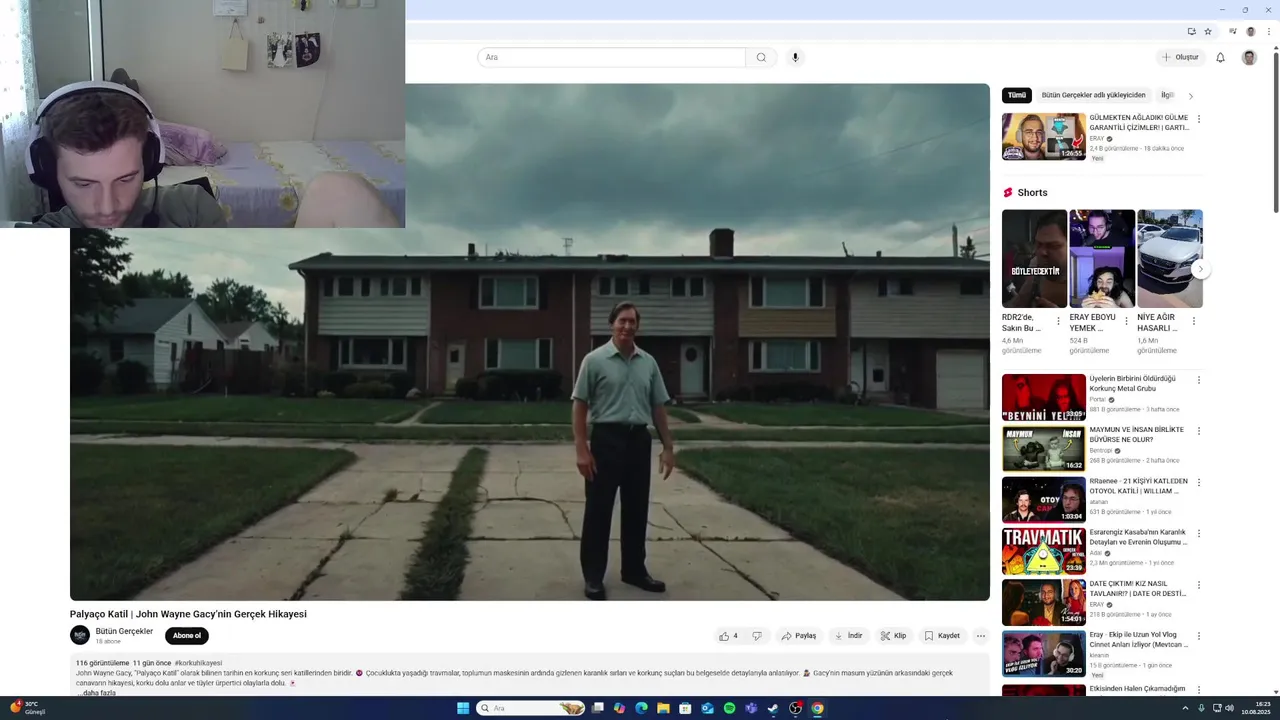Click #korkuhikayesi hashtag link
The image size is (1280, 720).
point(198,663)
